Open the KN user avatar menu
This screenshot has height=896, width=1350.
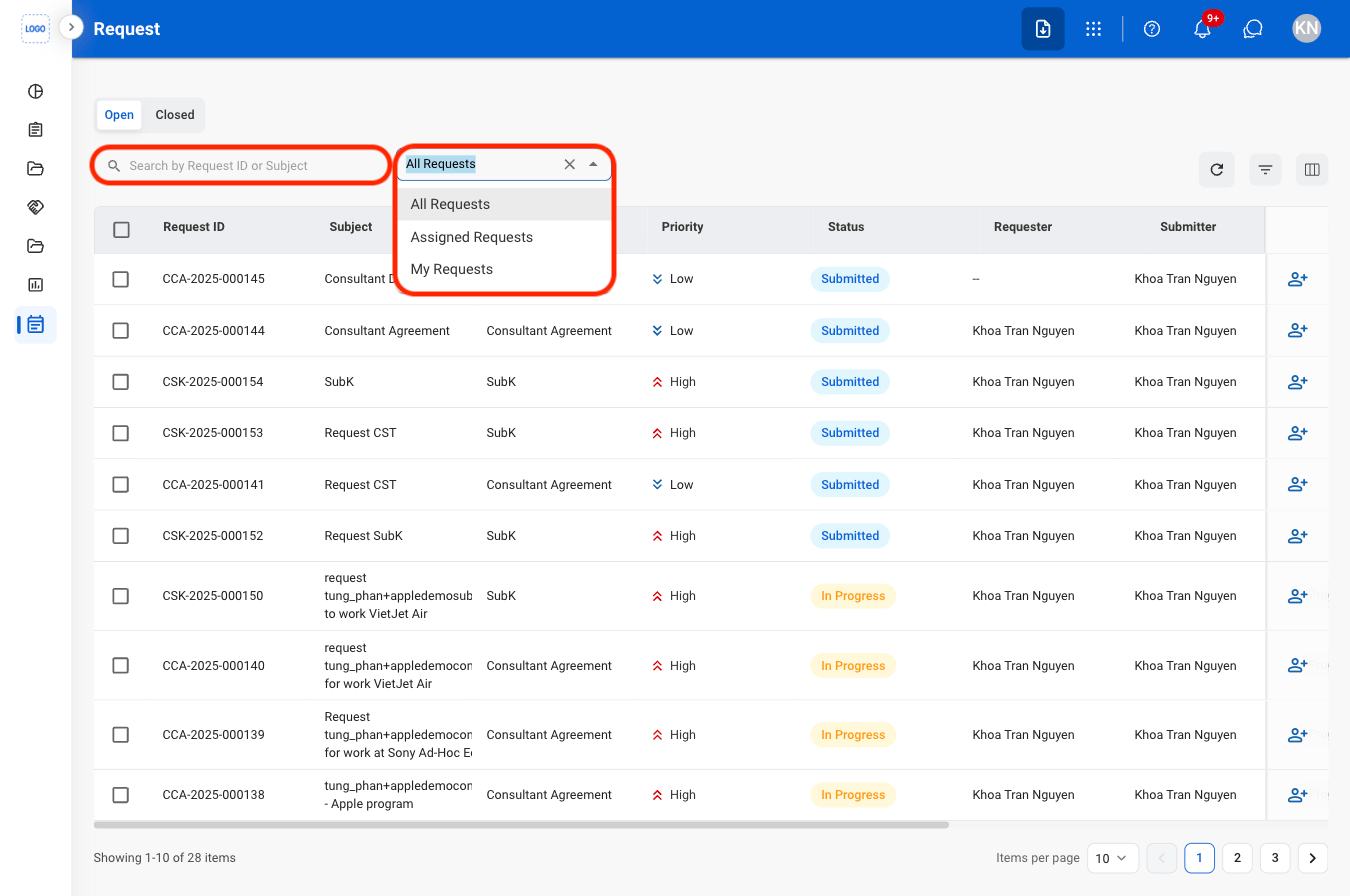[1306, 28]
